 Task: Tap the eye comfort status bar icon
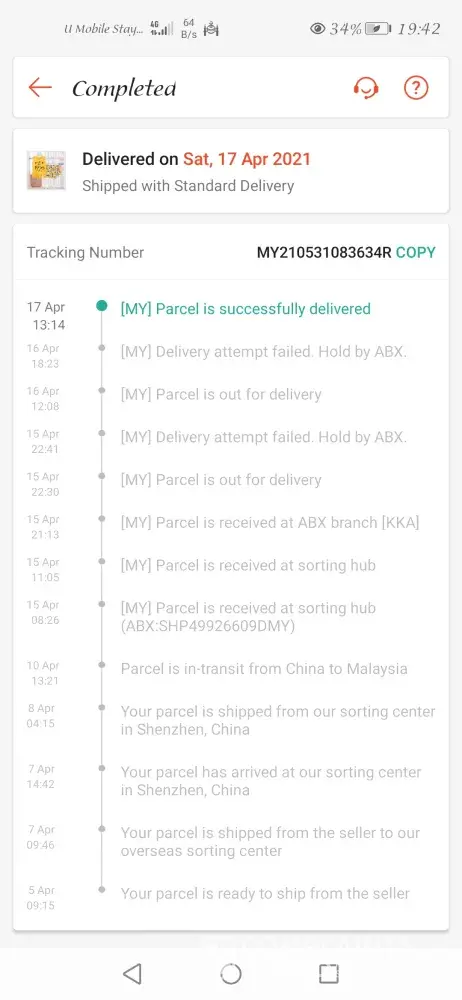tap(317, 29)
